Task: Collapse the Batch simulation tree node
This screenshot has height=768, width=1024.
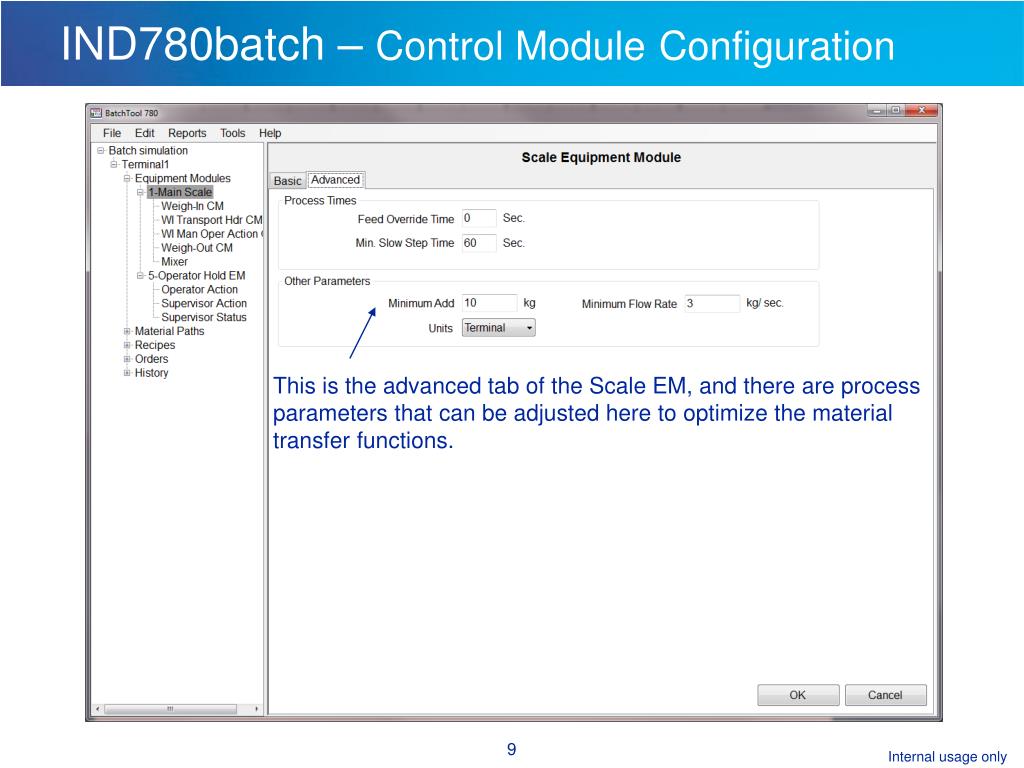Action: pyautogui.click(x=101, y=151)
